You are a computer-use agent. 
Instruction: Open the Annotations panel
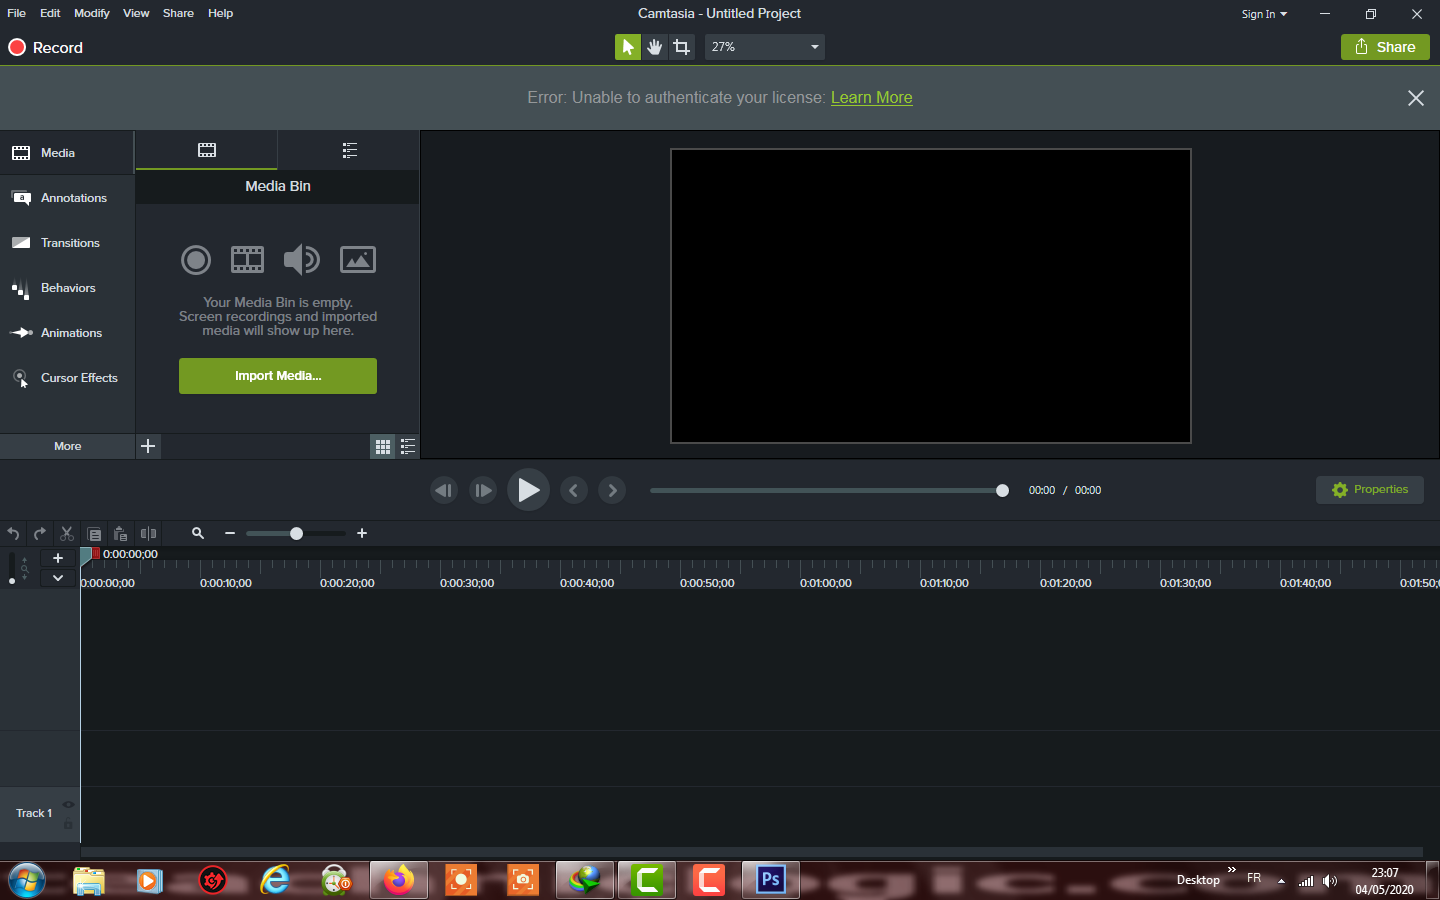pos(67,198)
